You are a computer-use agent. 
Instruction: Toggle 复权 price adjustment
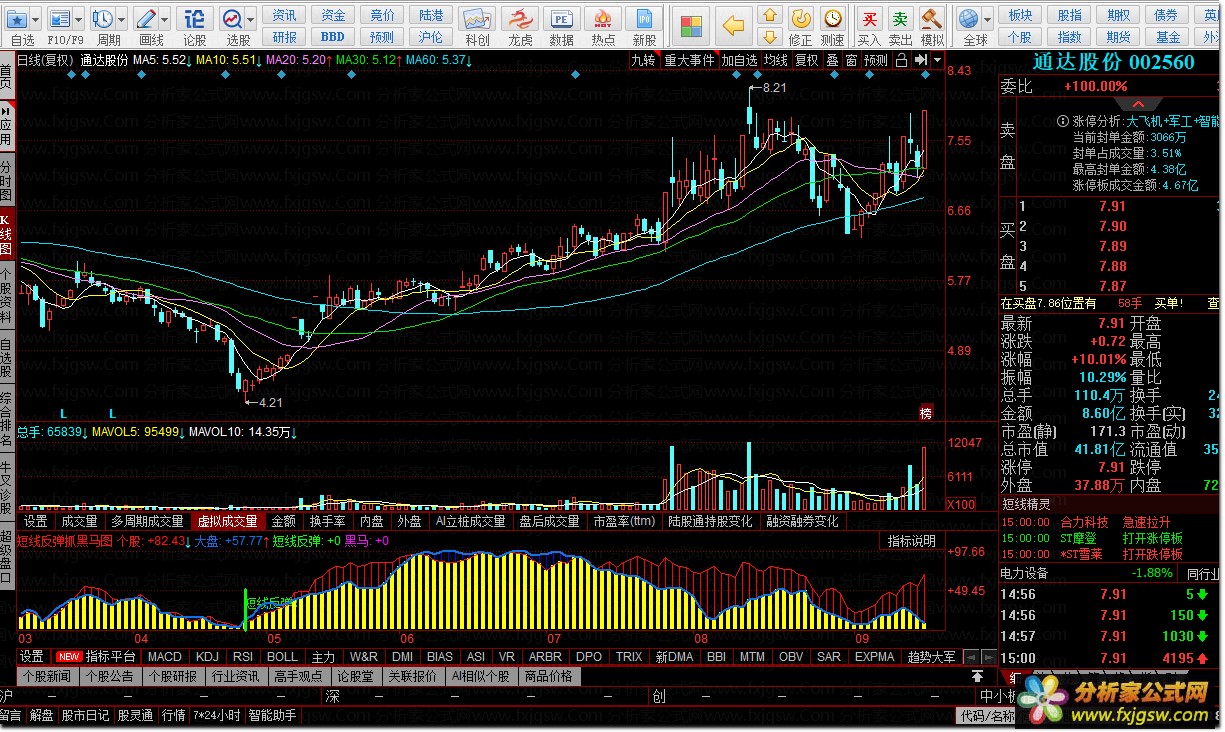click(x=807, y=60)
